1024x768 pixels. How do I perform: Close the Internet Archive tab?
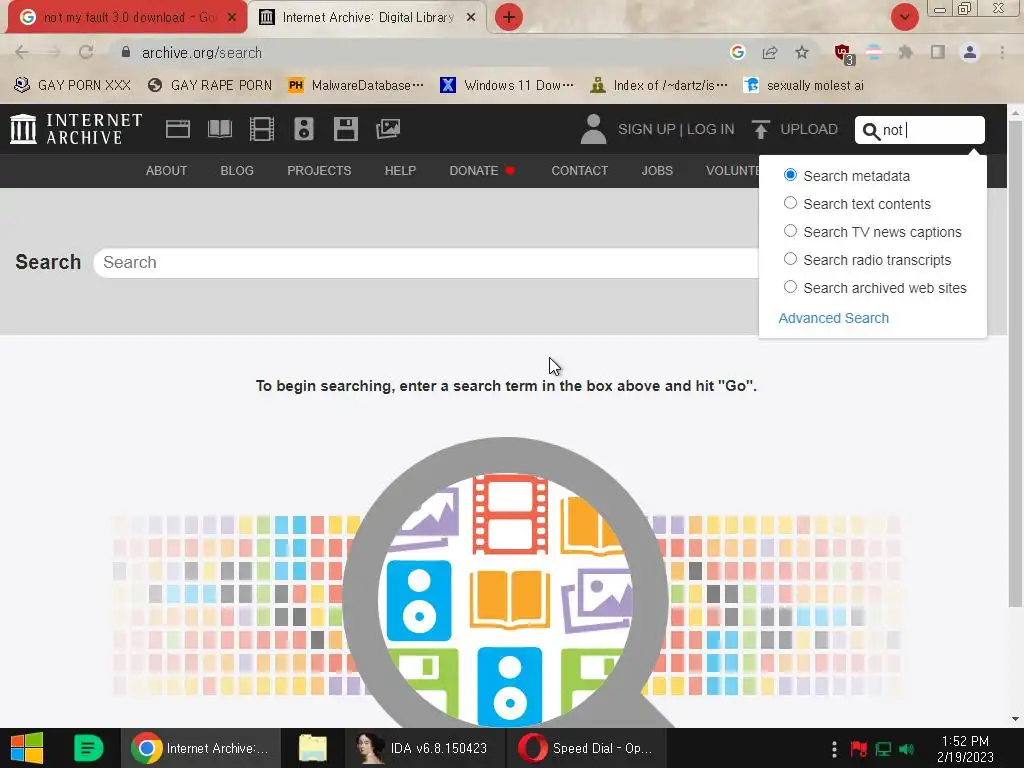(471, 18)
